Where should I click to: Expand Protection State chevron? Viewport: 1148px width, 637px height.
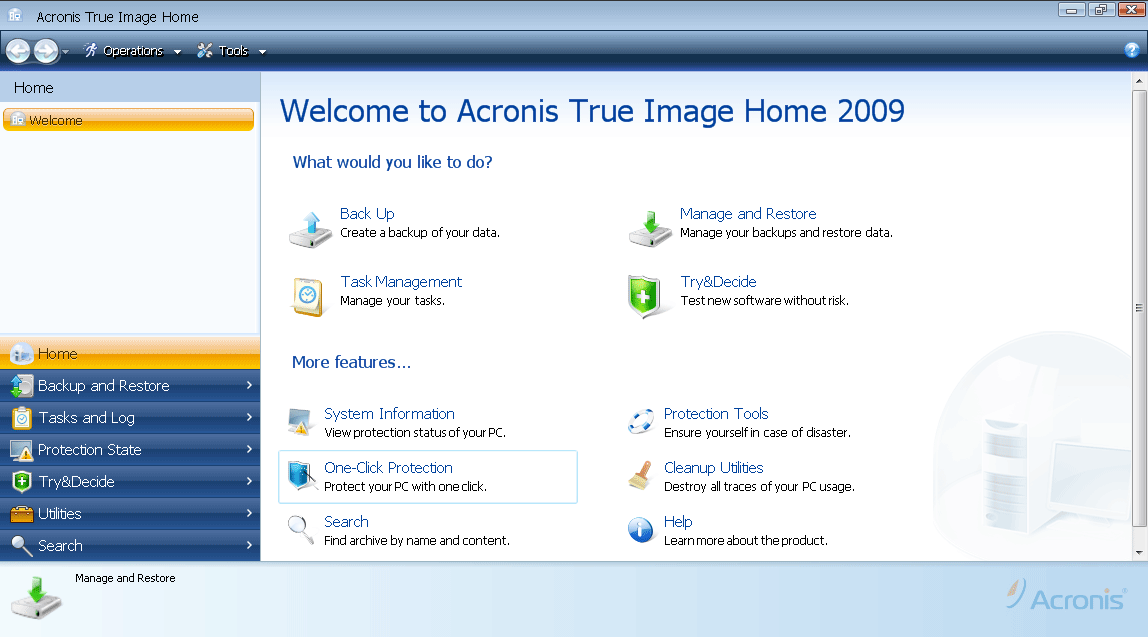[249, 449]
